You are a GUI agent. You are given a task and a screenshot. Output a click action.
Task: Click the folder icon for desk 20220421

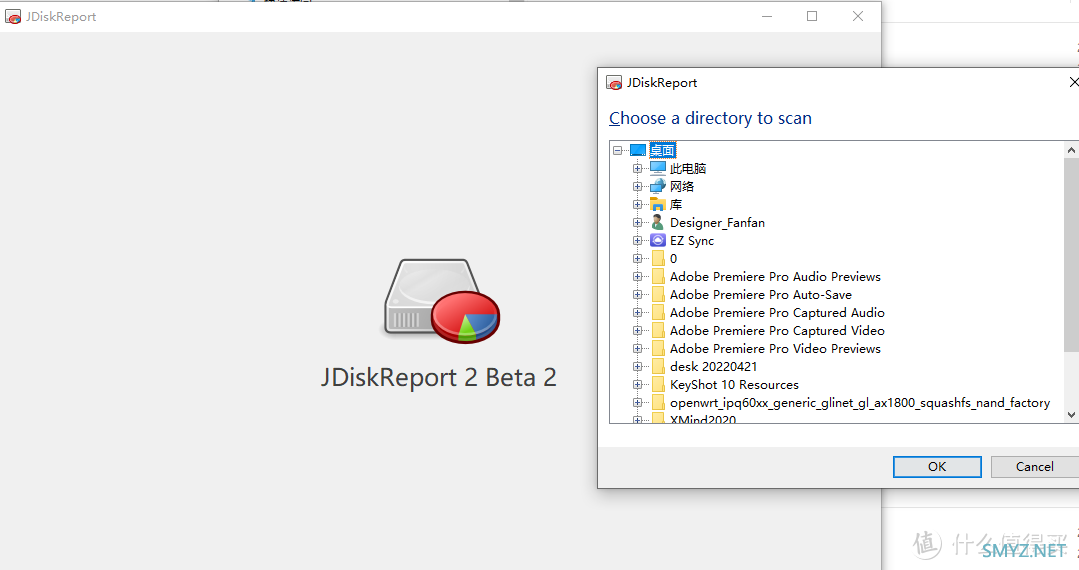658,366
